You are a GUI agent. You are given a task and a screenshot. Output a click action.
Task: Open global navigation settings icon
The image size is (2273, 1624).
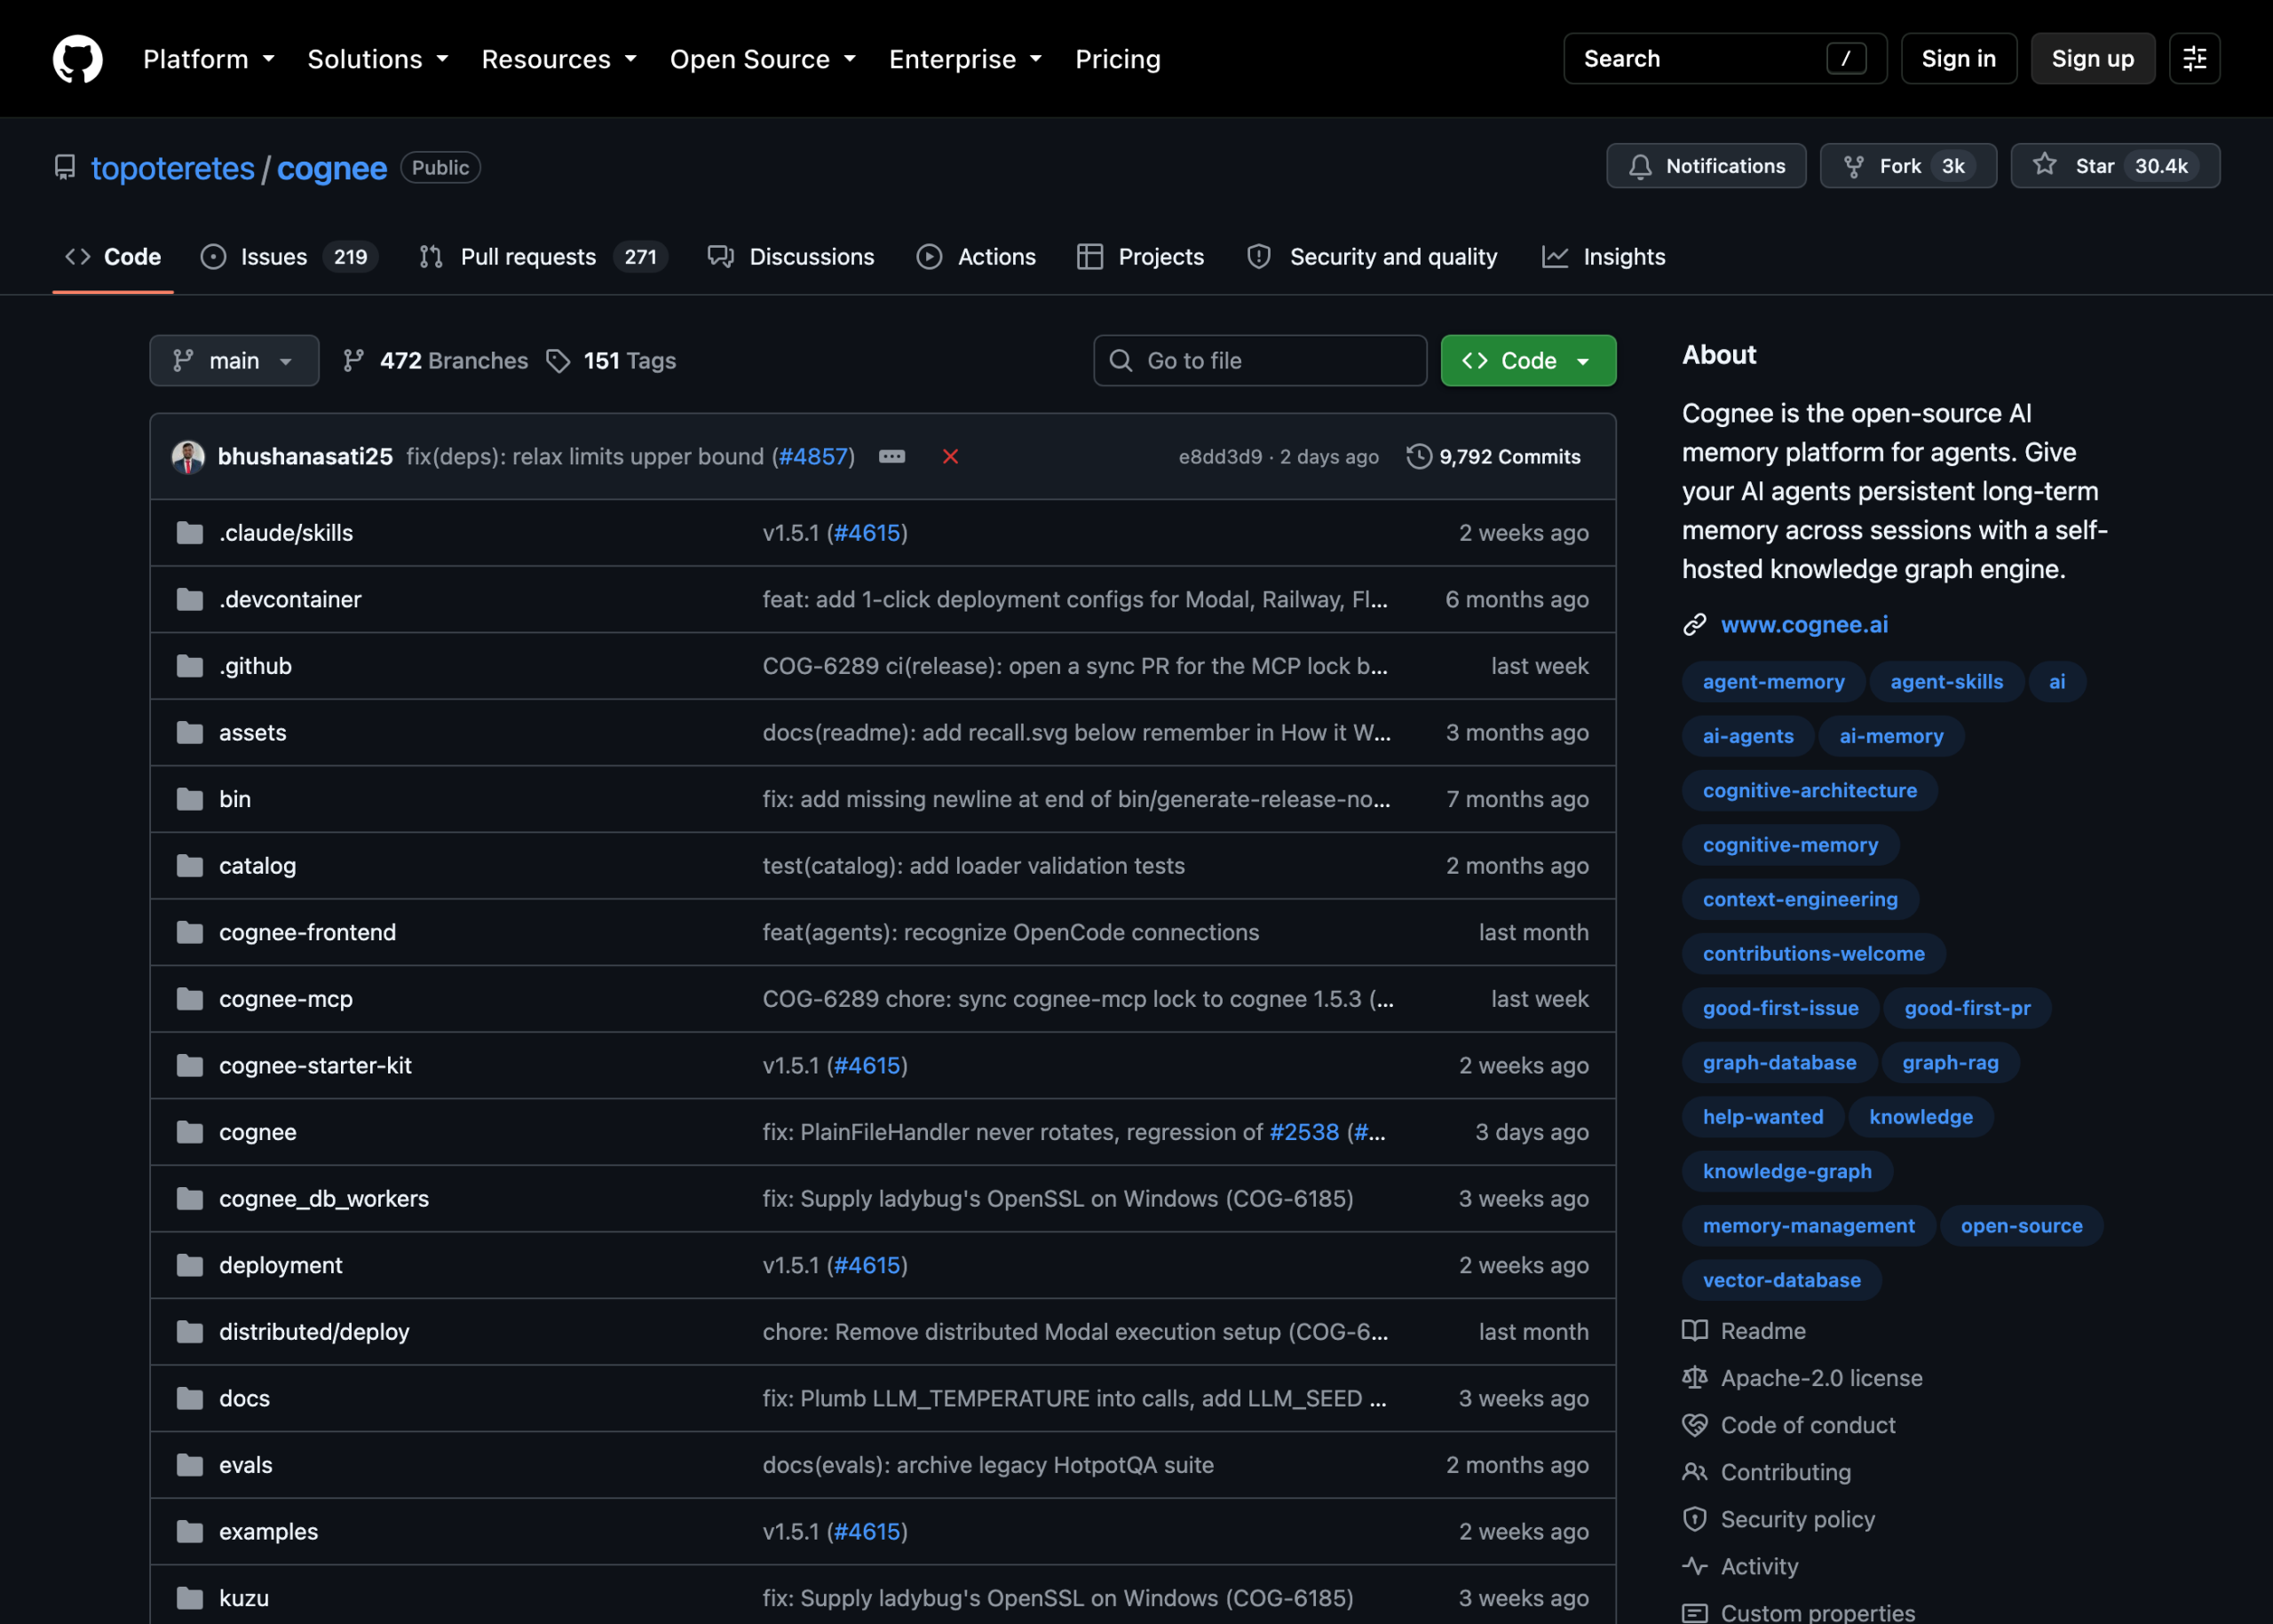pos(2194,59)
